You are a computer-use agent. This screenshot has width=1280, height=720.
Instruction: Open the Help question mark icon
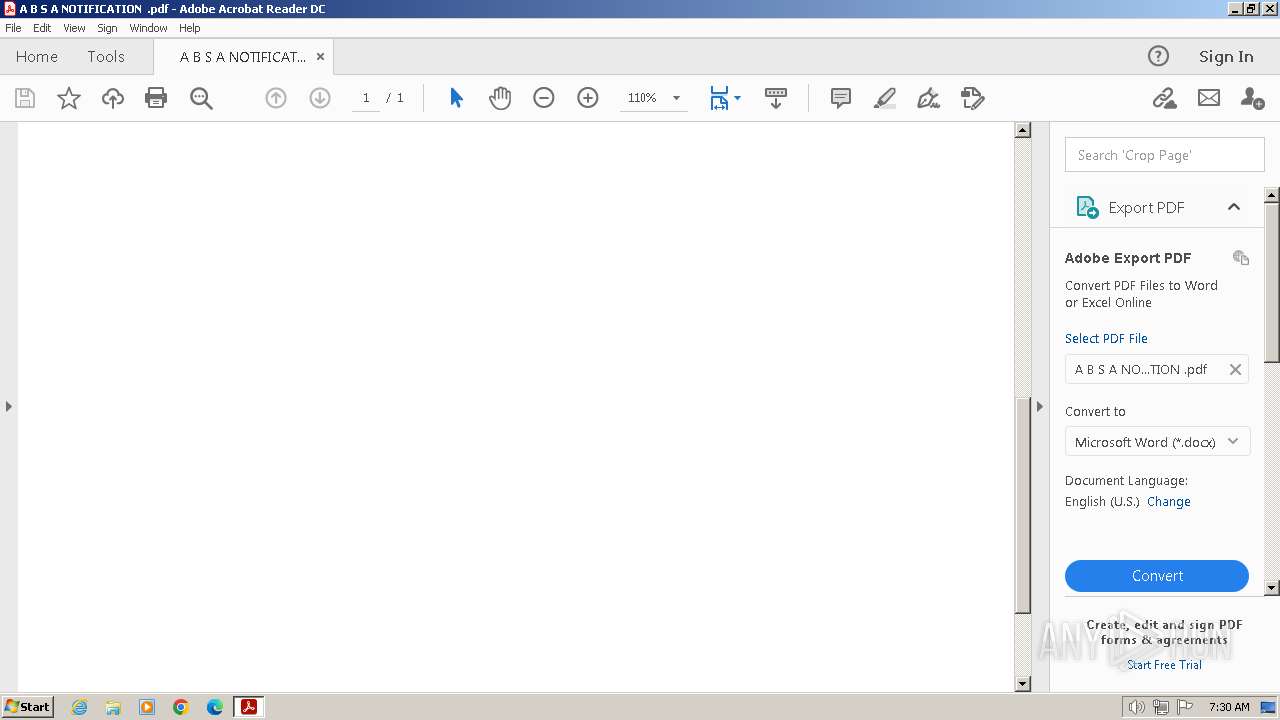click(x=1158, y=56)
